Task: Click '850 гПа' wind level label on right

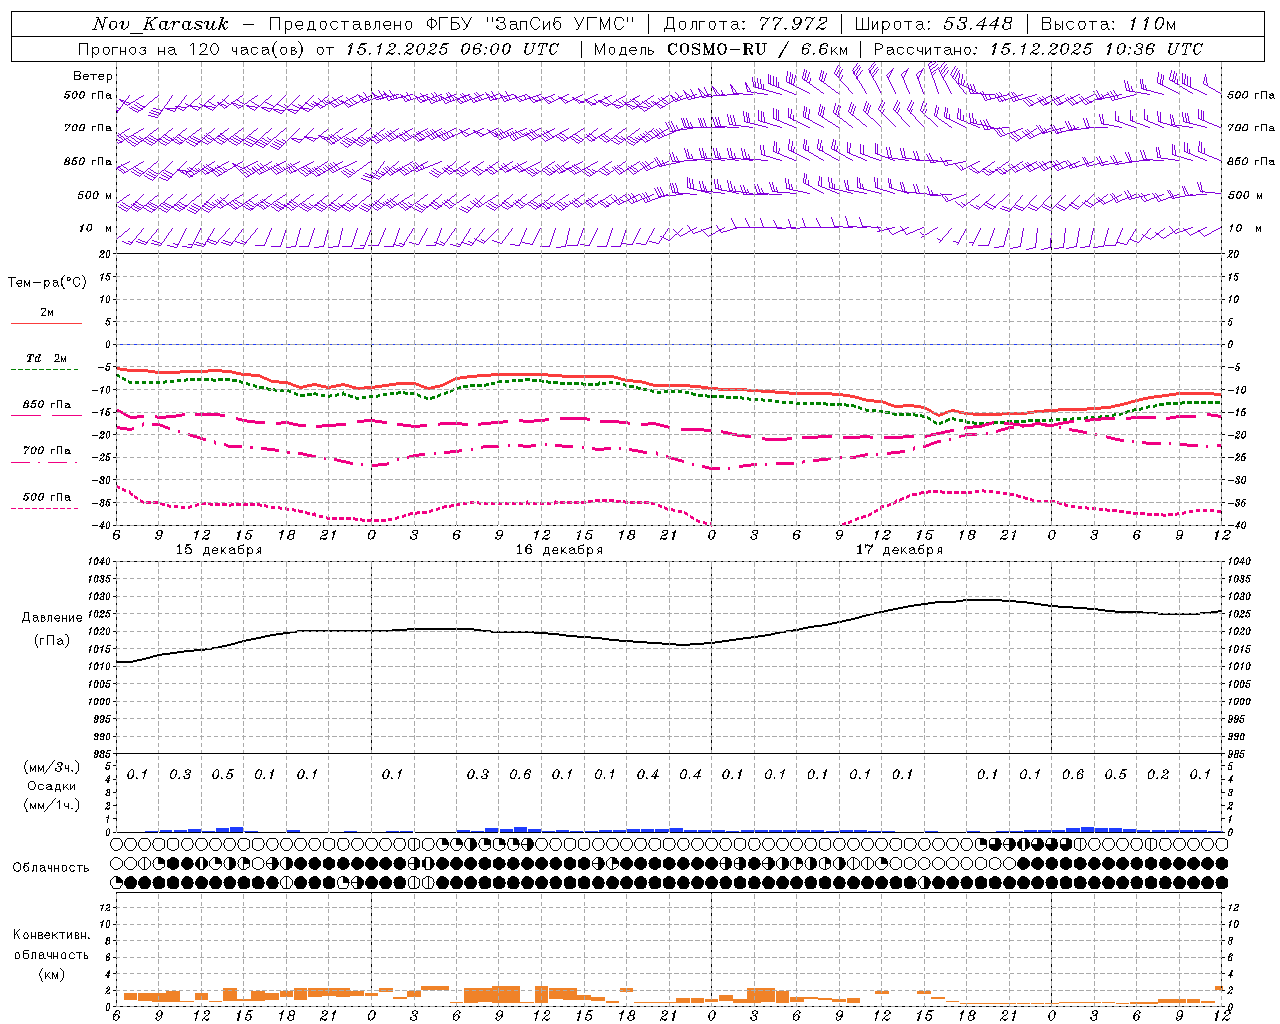Action: point(1251,161)
